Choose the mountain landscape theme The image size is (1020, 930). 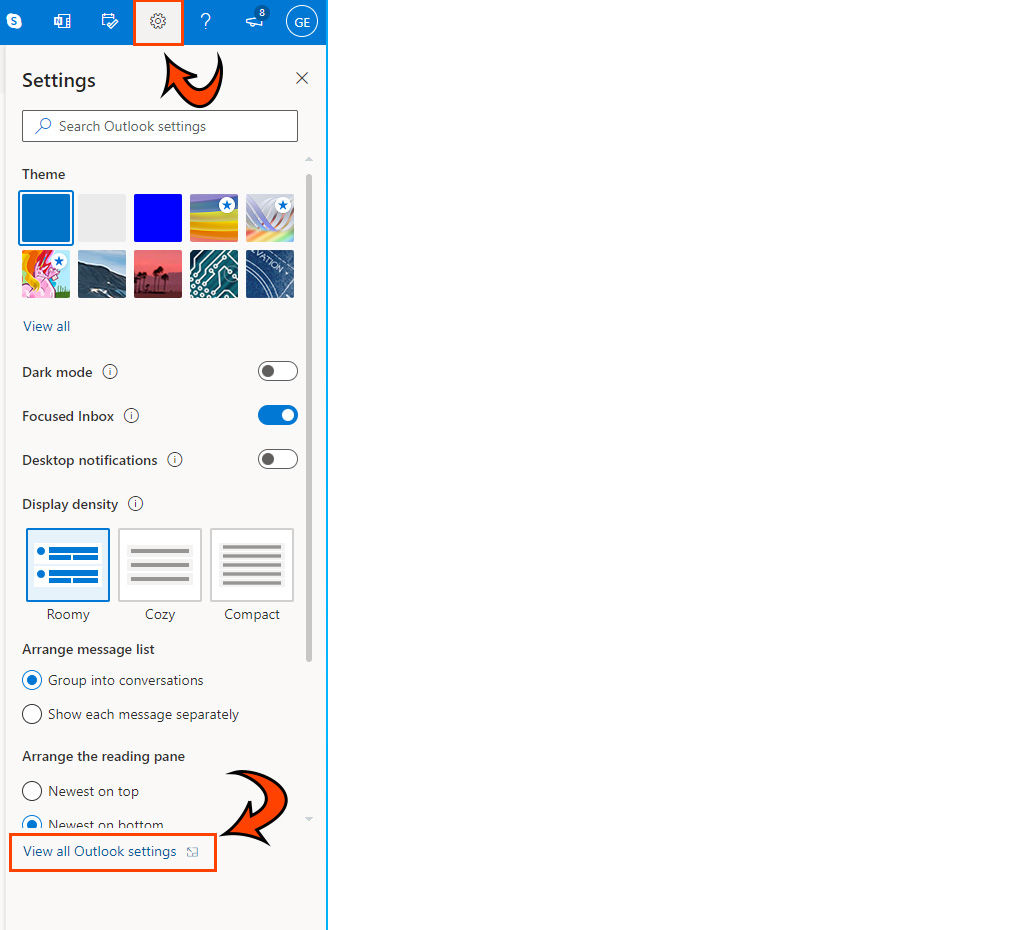tap(102, 274)
